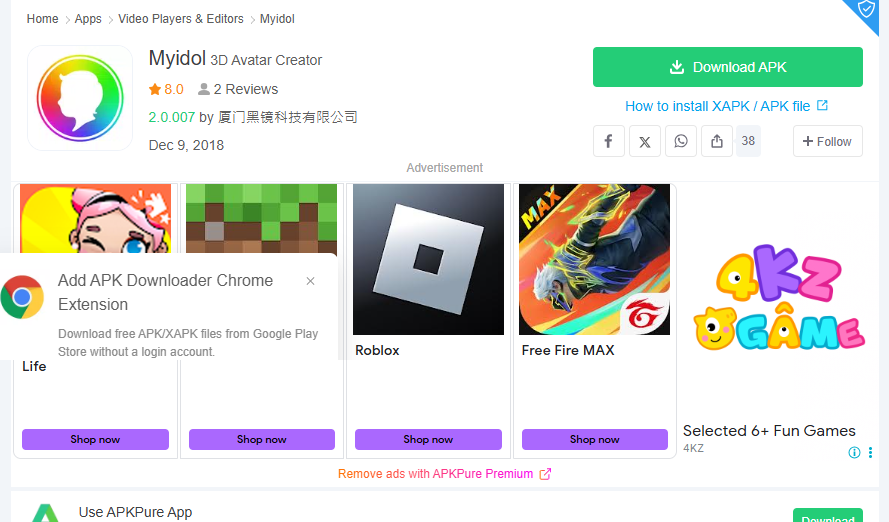Click the Dec 9, 2018 date text
The width and height of the screenshot is (889, 522).
[x=186, y=145]
